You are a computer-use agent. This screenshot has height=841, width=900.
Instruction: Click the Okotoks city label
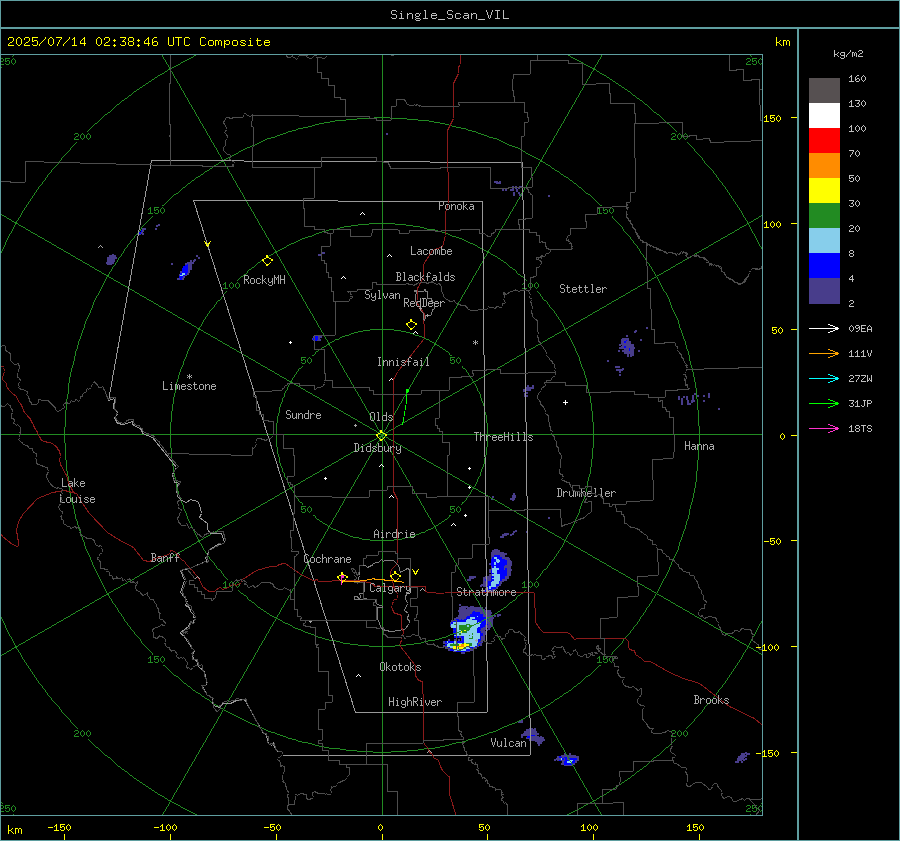click(400, 667)
